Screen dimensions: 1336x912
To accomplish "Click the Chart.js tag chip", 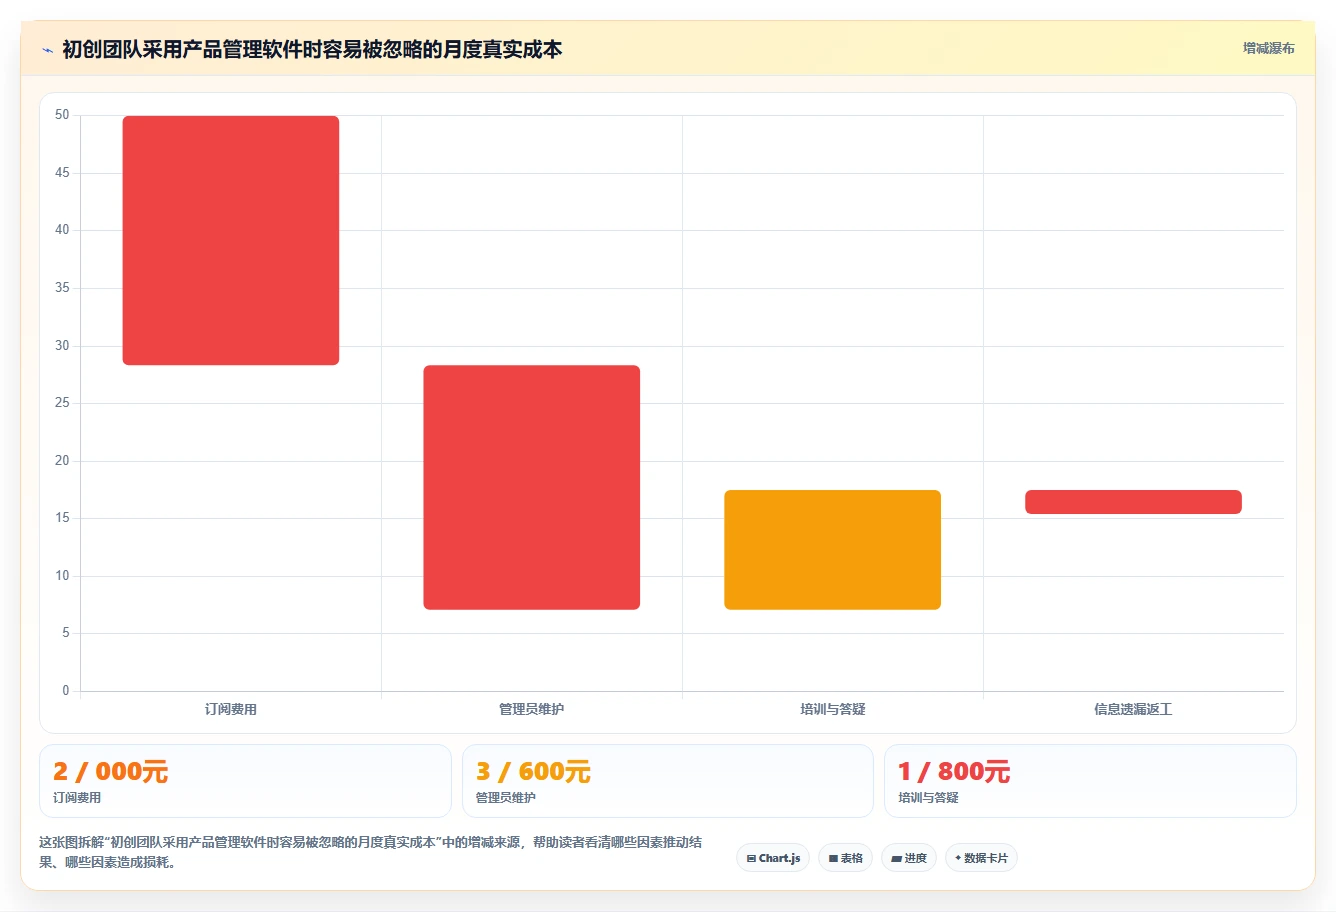I will click(x=773, y=858).
